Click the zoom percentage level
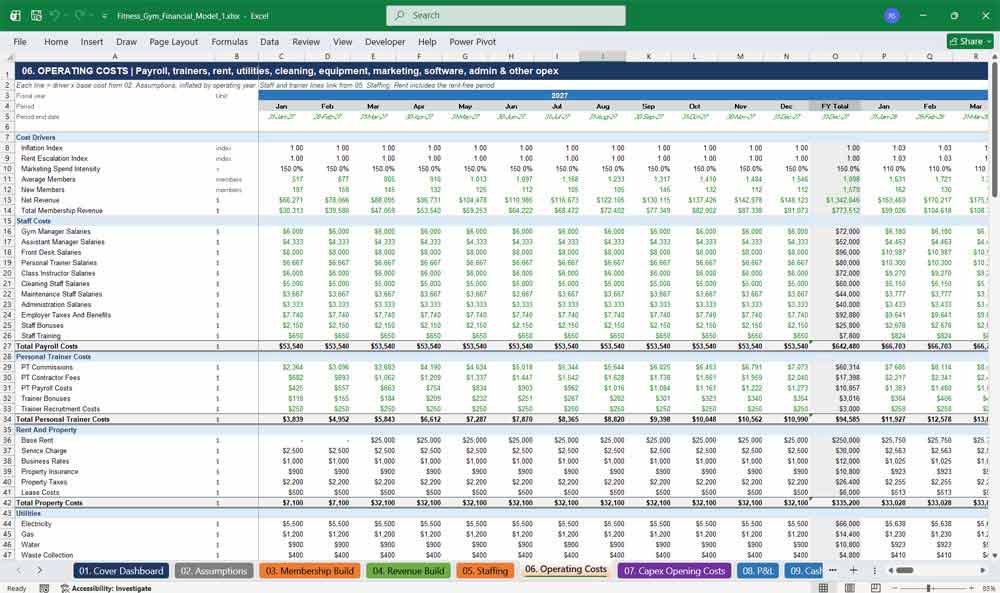 tap(988, 588)
